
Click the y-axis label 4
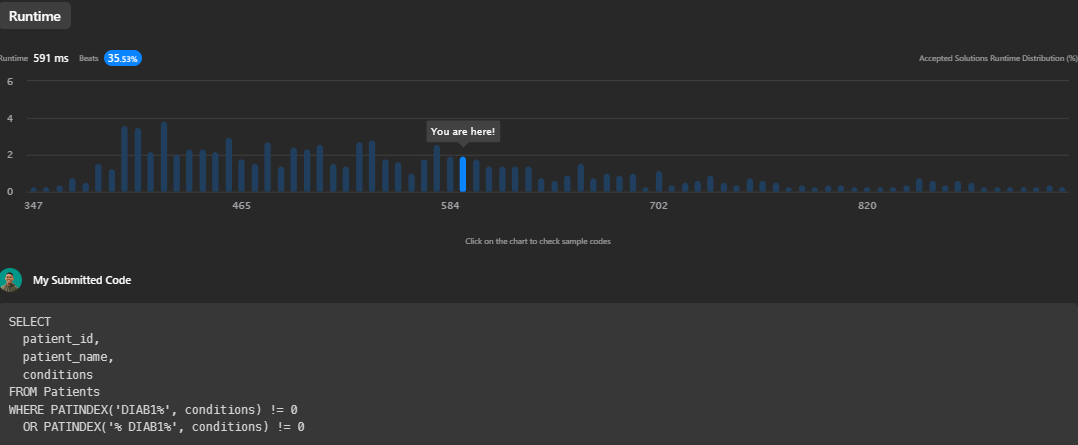[10, 118]
